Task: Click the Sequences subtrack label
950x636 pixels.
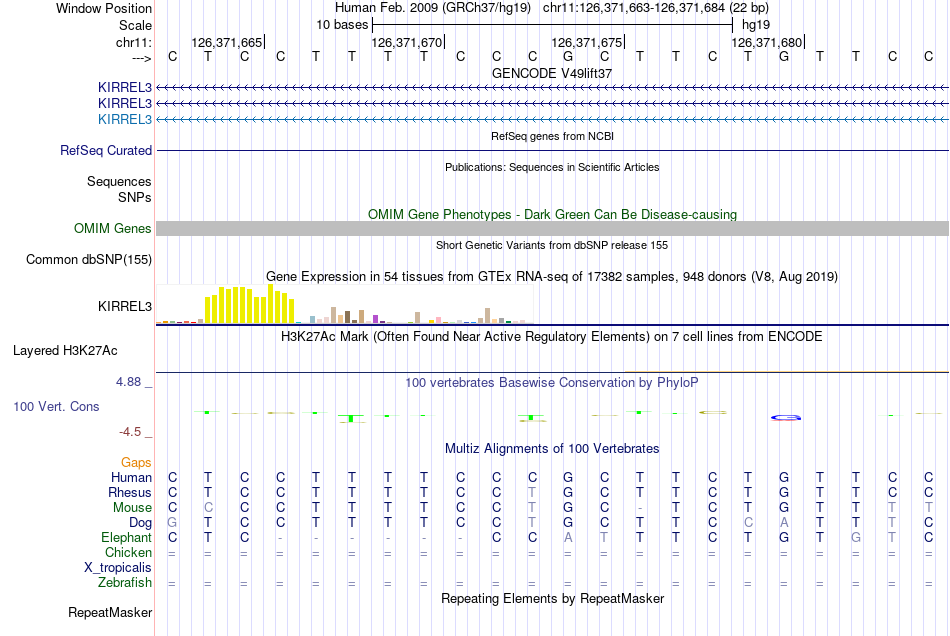Action: (119, 182)
